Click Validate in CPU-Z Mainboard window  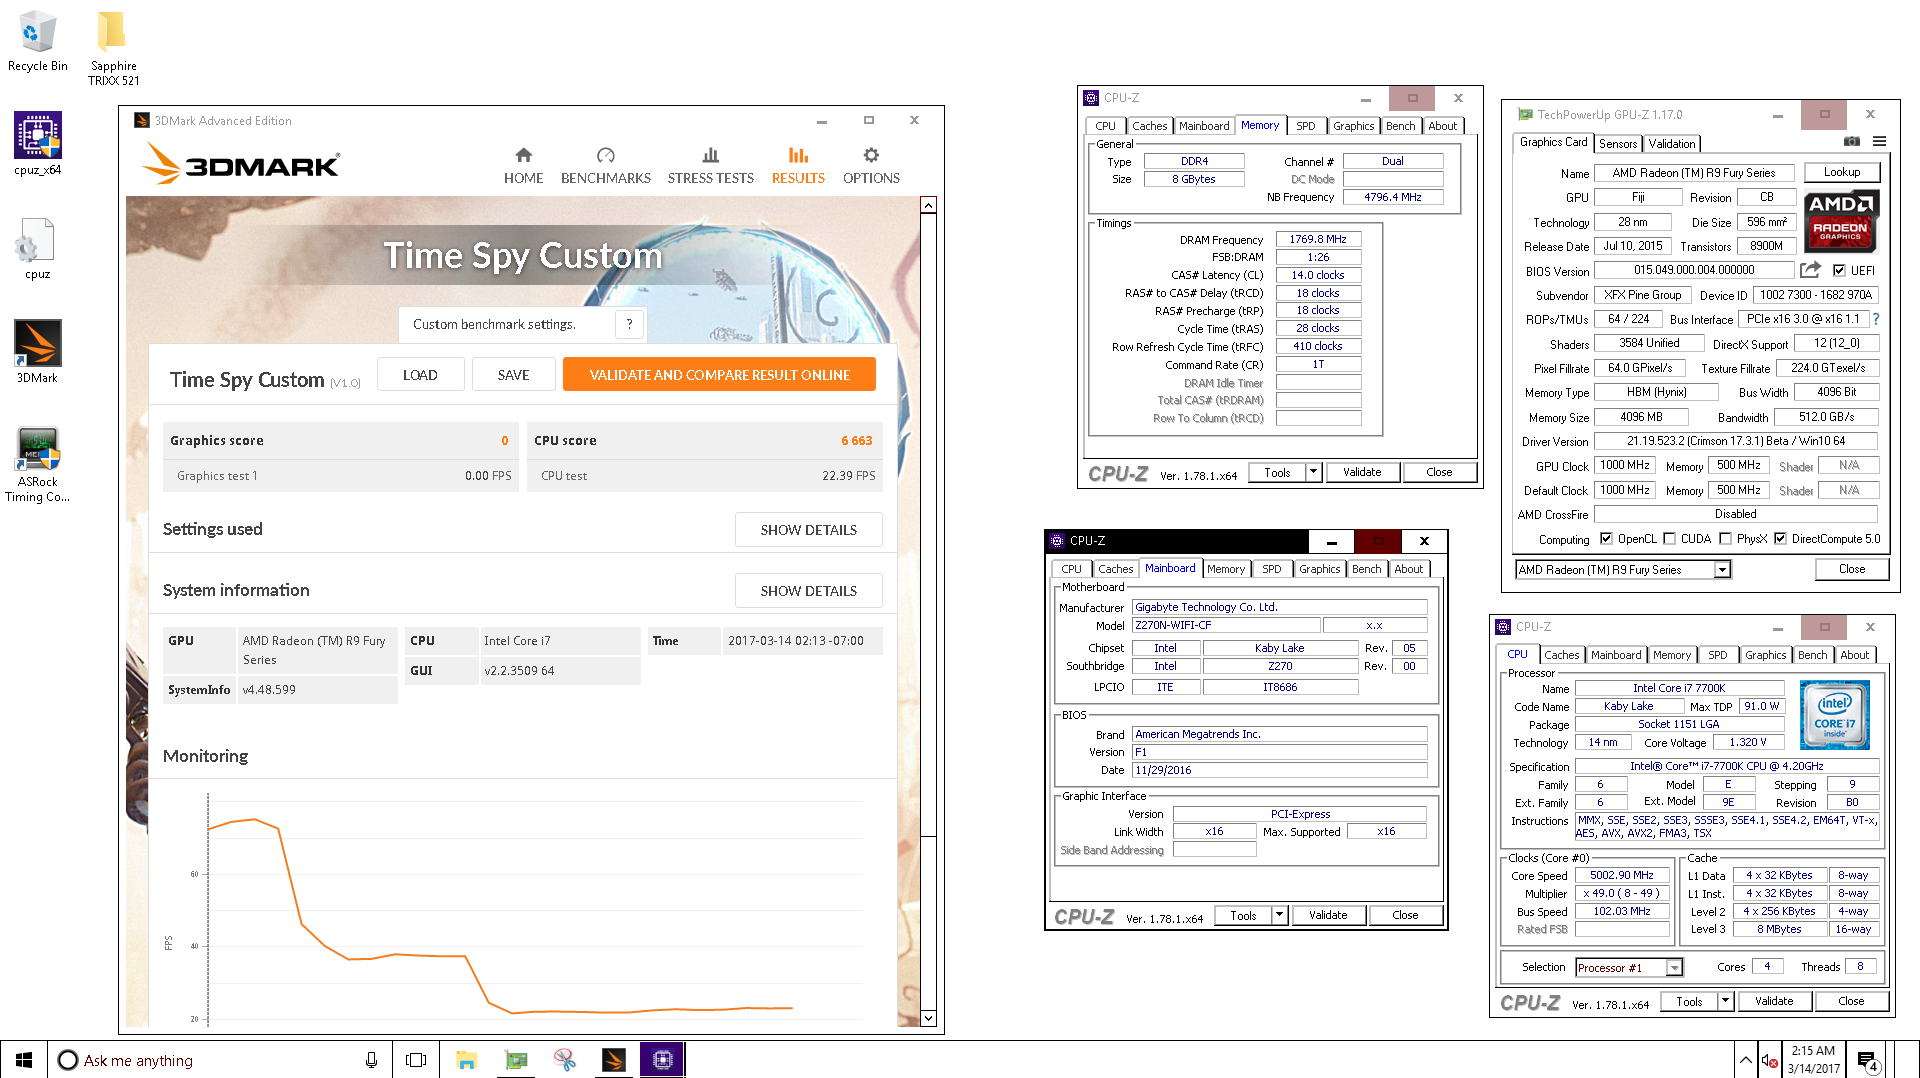(1328, 915)
